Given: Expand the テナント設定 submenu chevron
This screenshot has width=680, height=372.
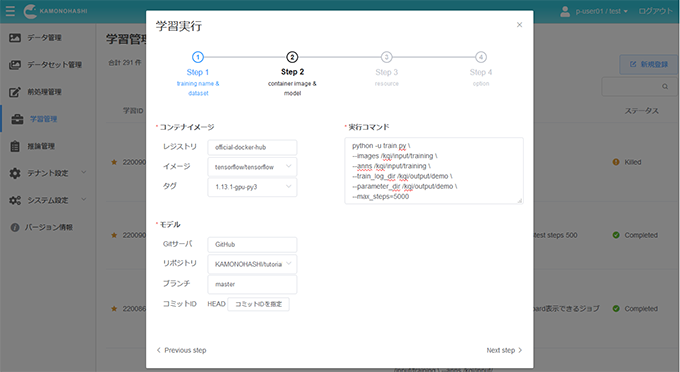Looking at the screenshot, I should coord(84,173).
